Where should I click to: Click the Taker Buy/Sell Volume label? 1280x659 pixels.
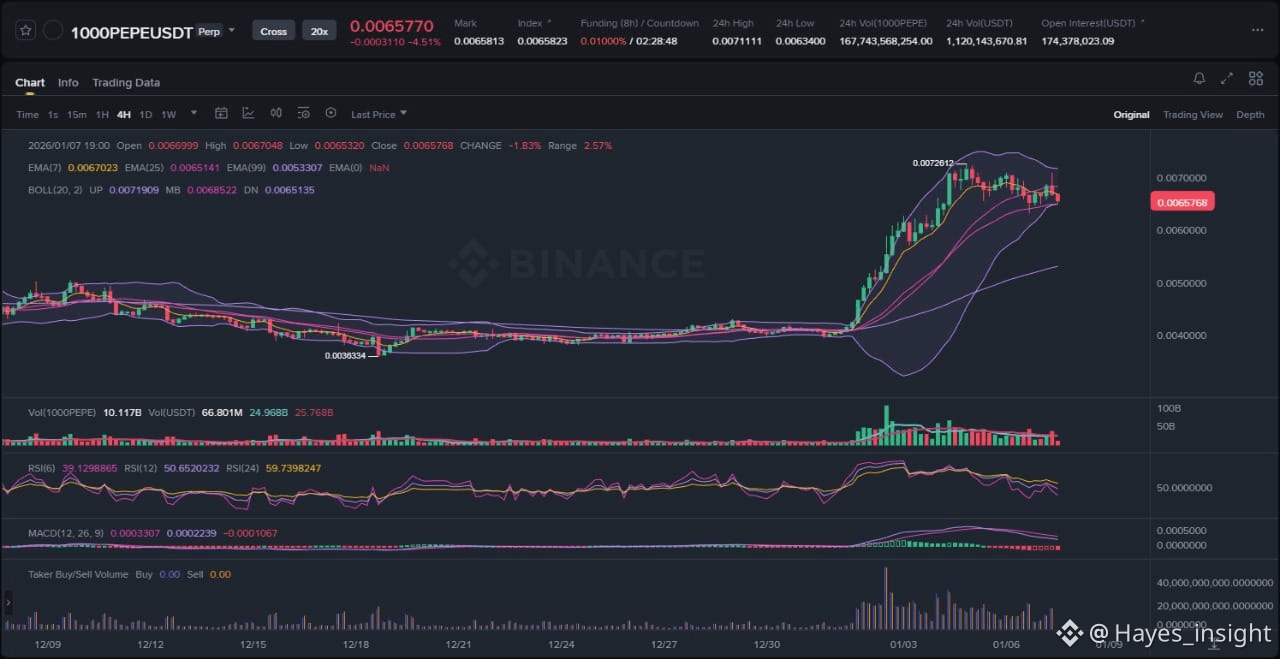pos(78,574)
